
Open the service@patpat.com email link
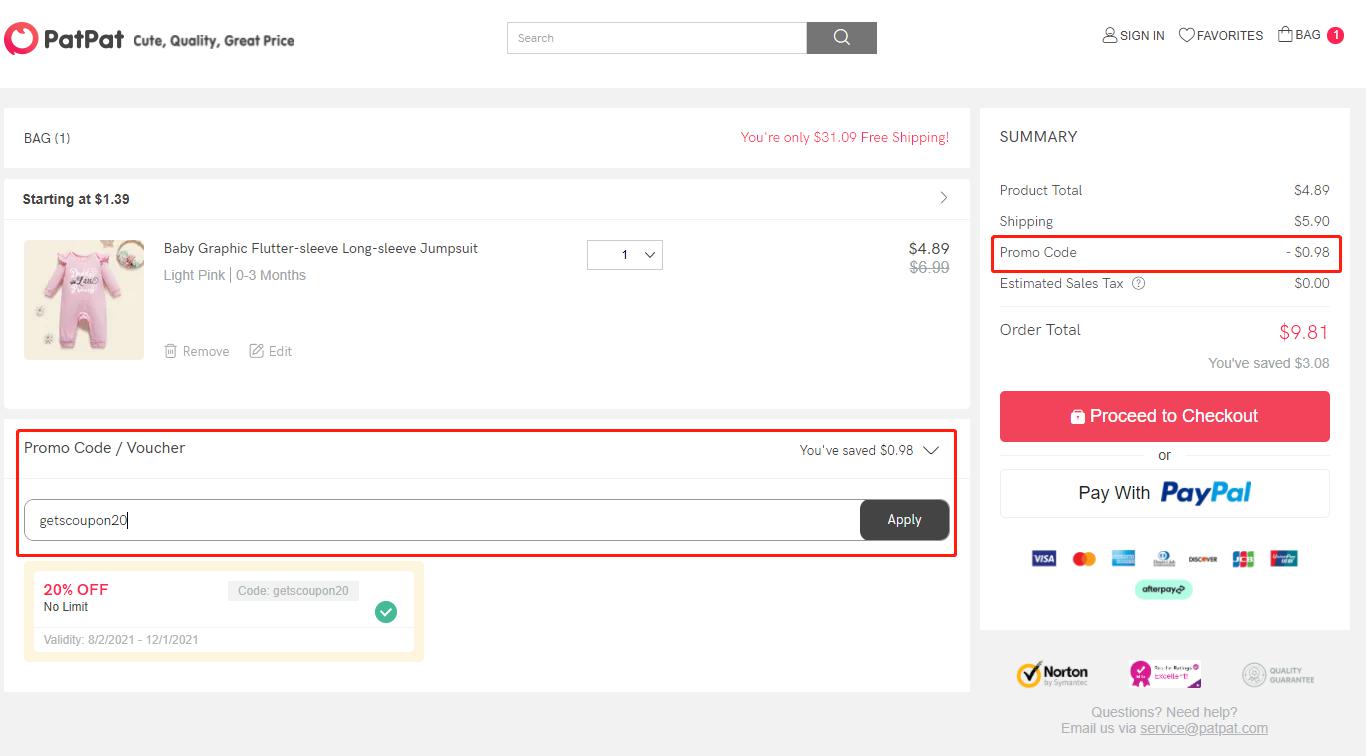[x=1204, y=728]
